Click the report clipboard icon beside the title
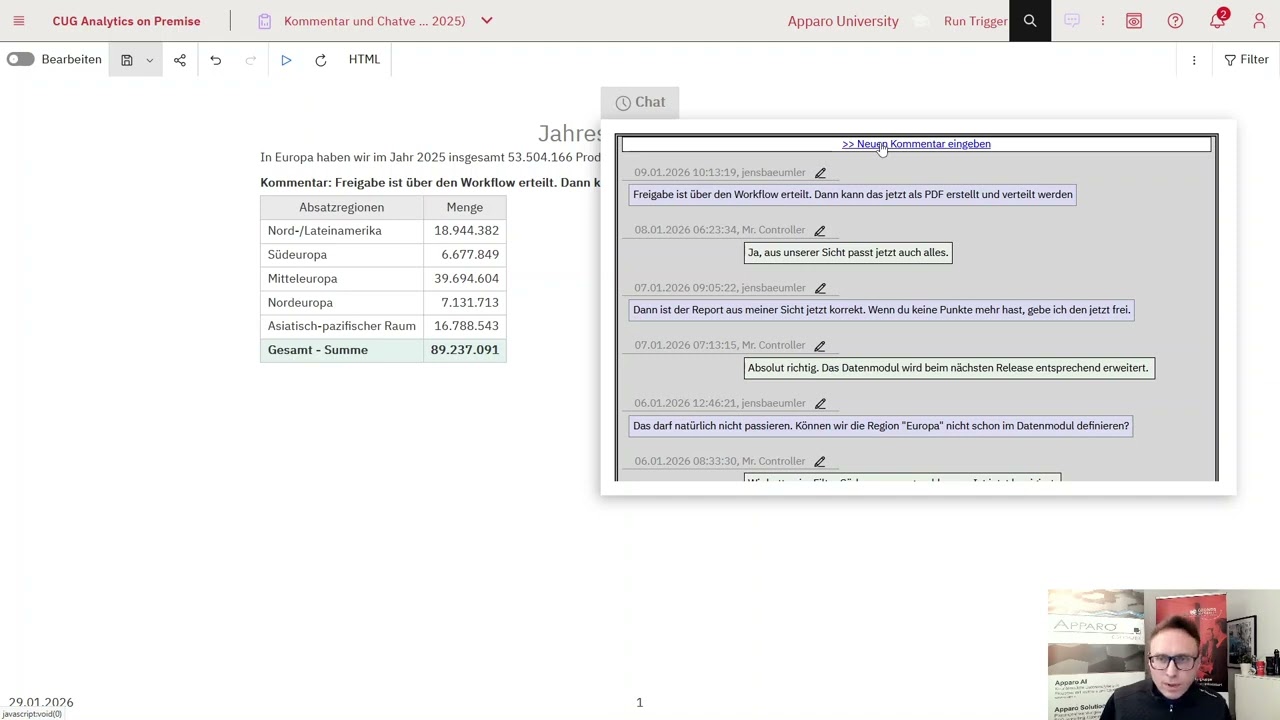 264,21
